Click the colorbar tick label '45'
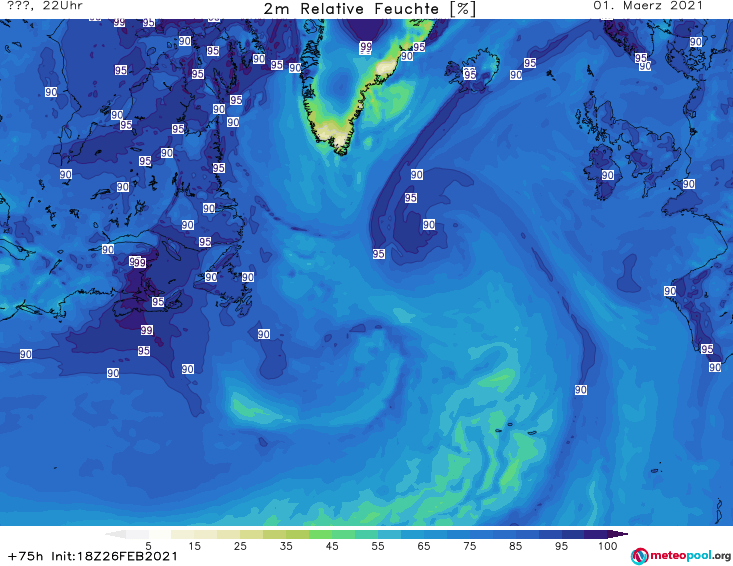The height and width of the screenshot is (566, 733). click(332, 546)
